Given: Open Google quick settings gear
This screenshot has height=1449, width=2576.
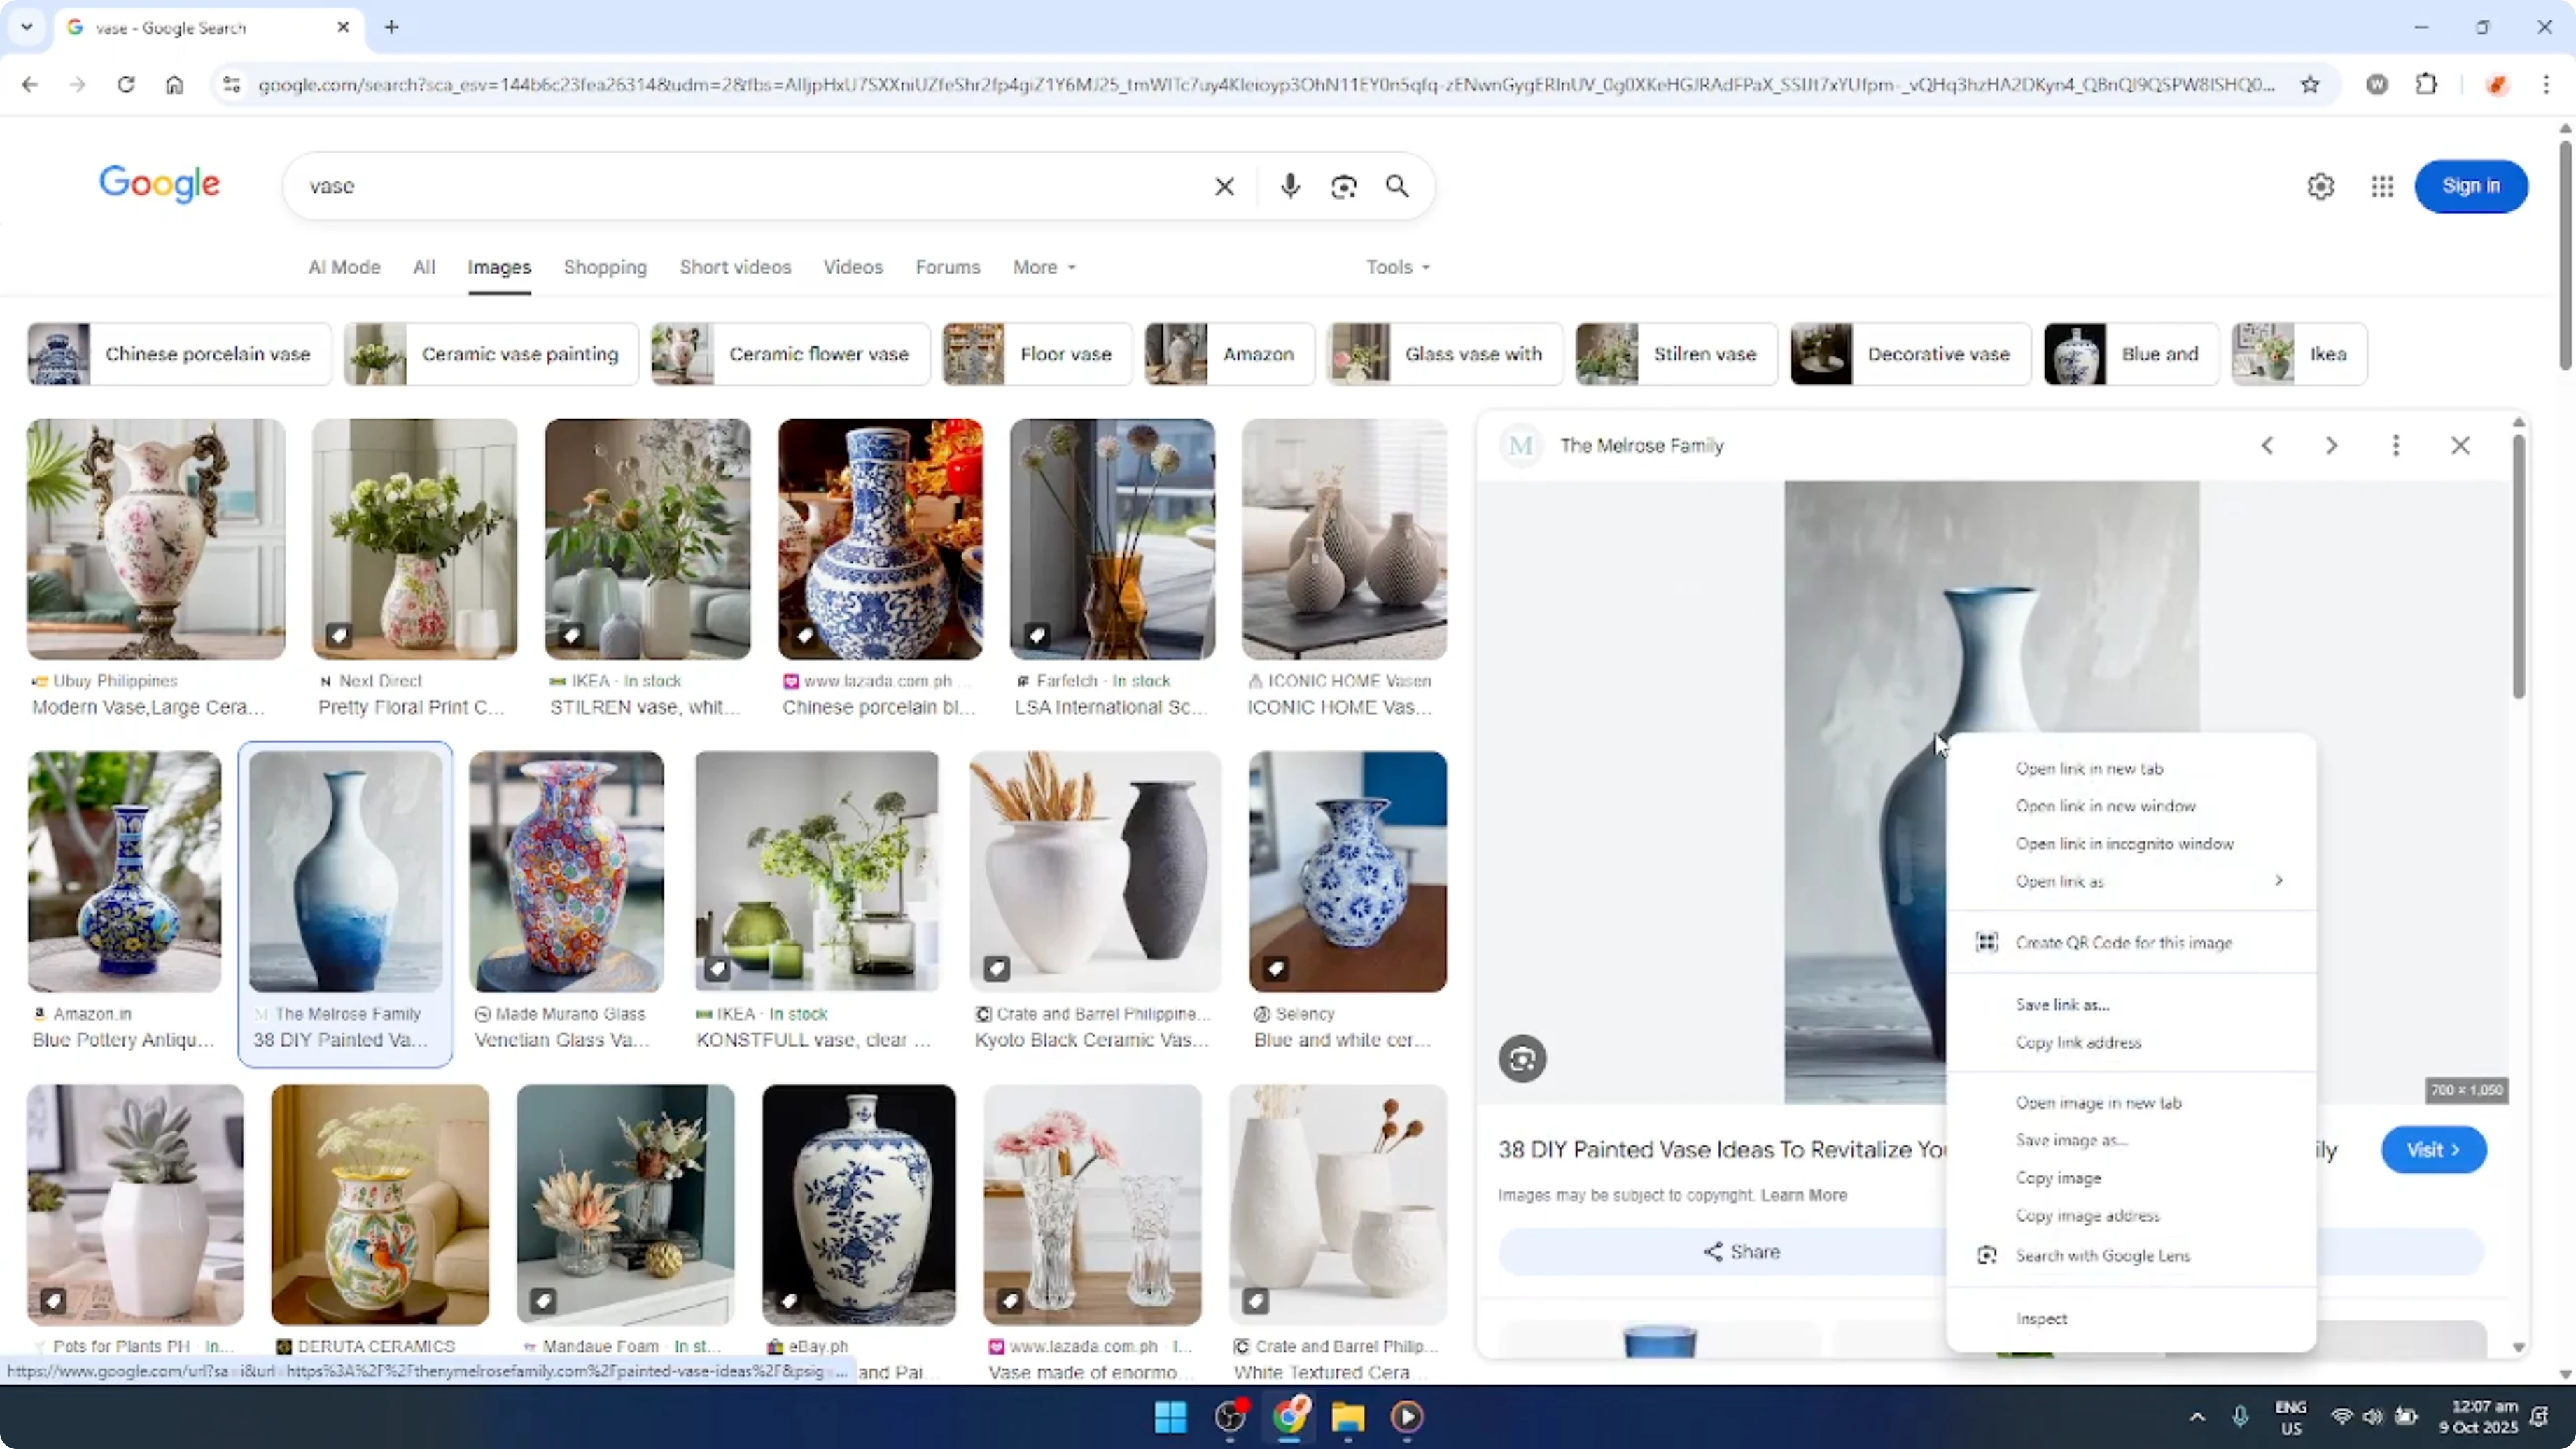Looking at the screenshot, I should pos(2320,186).
